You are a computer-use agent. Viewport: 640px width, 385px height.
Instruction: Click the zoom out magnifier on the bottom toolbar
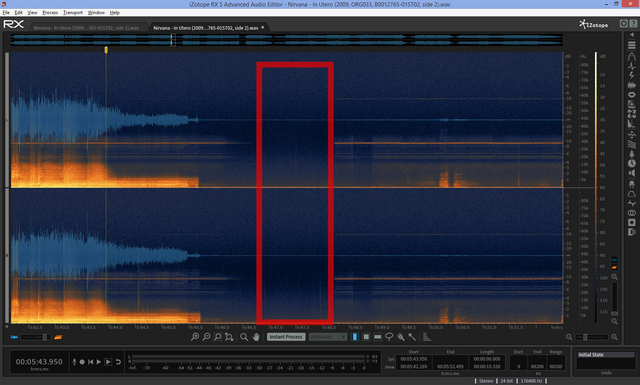(207, 337)
